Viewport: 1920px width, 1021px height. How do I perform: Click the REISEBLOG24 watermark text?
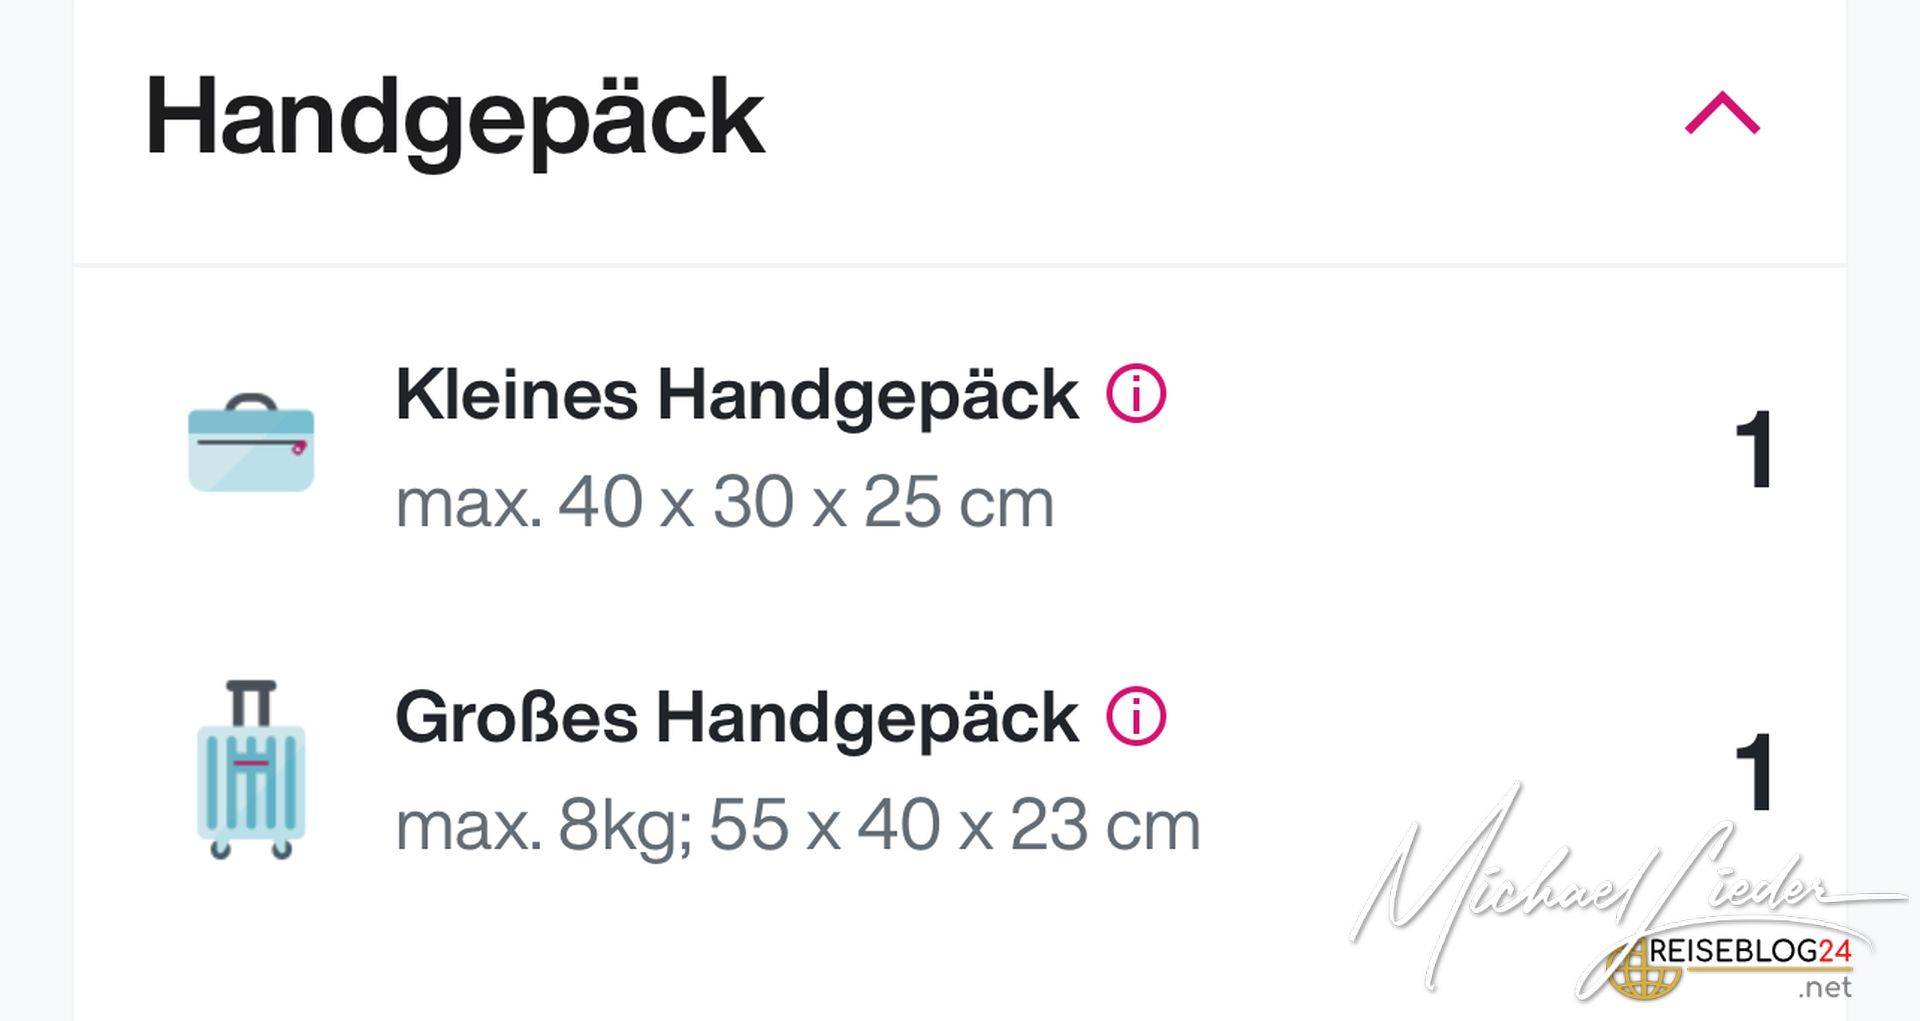[1750, 951]
